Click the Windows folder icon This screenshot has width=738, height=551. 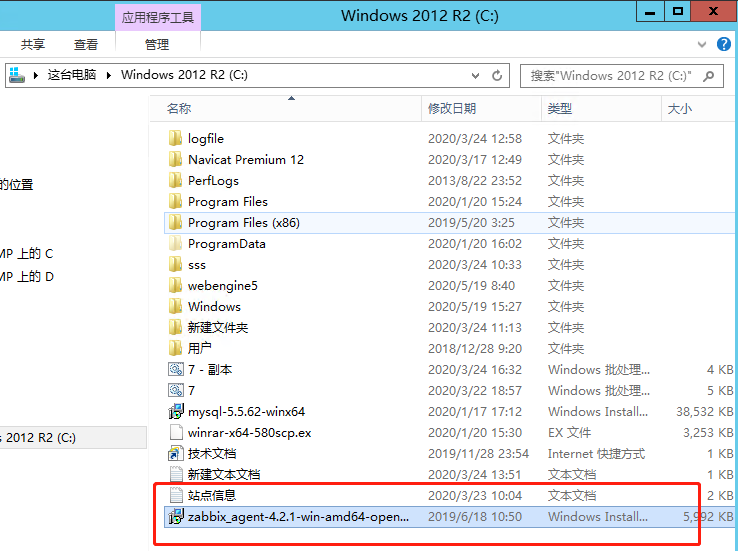pos(176,306)
